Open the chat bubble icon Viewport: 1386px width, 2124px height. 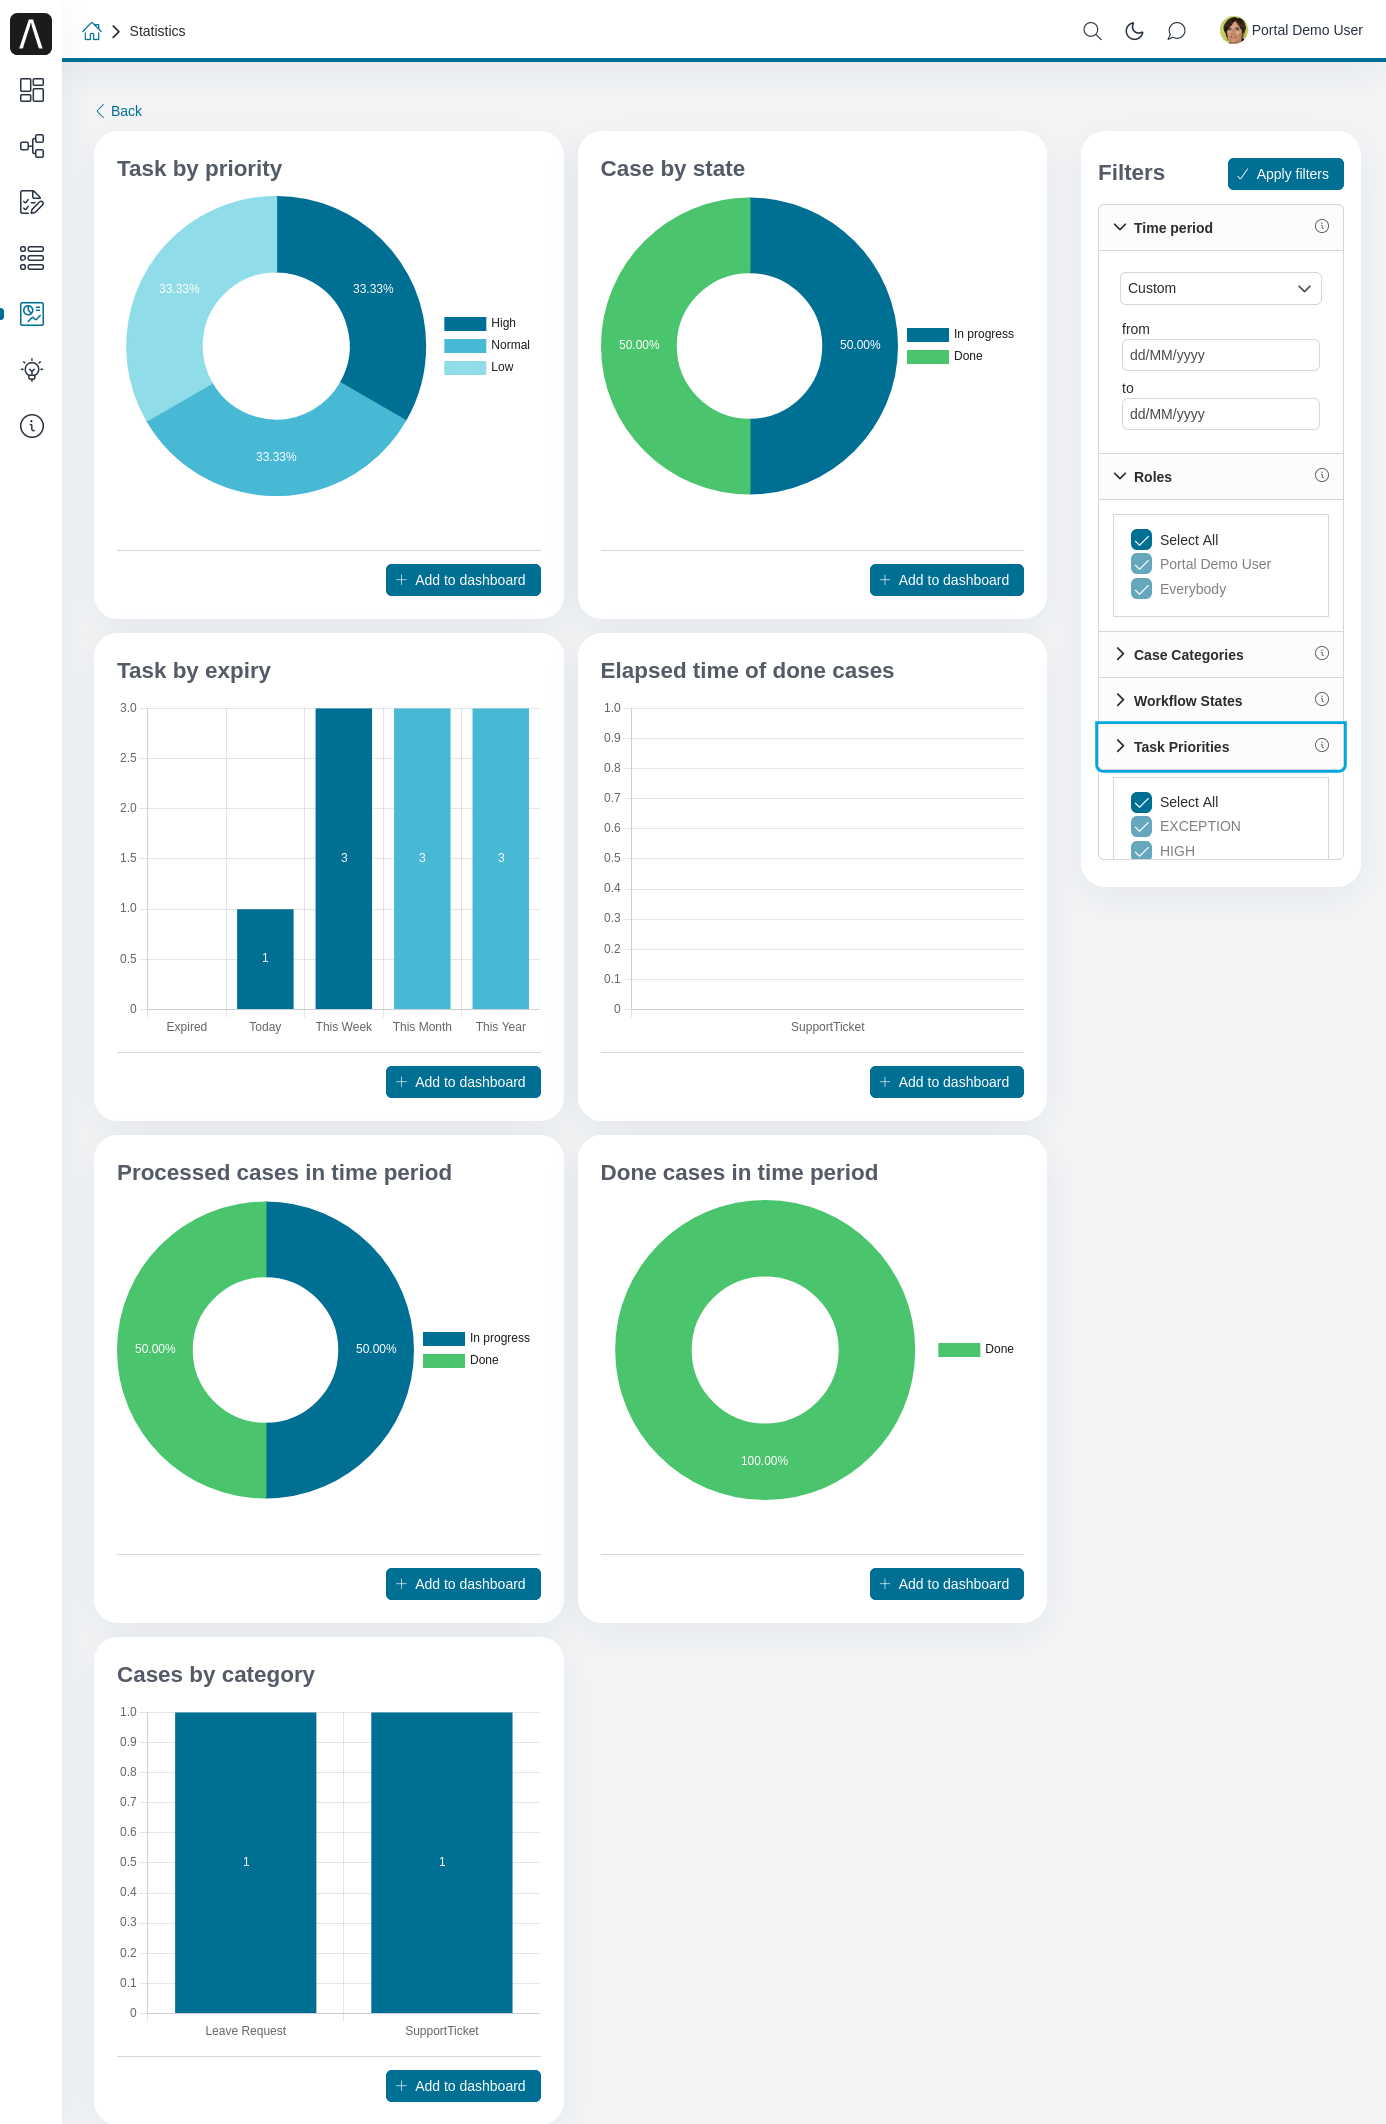(x=1177, y=31)
